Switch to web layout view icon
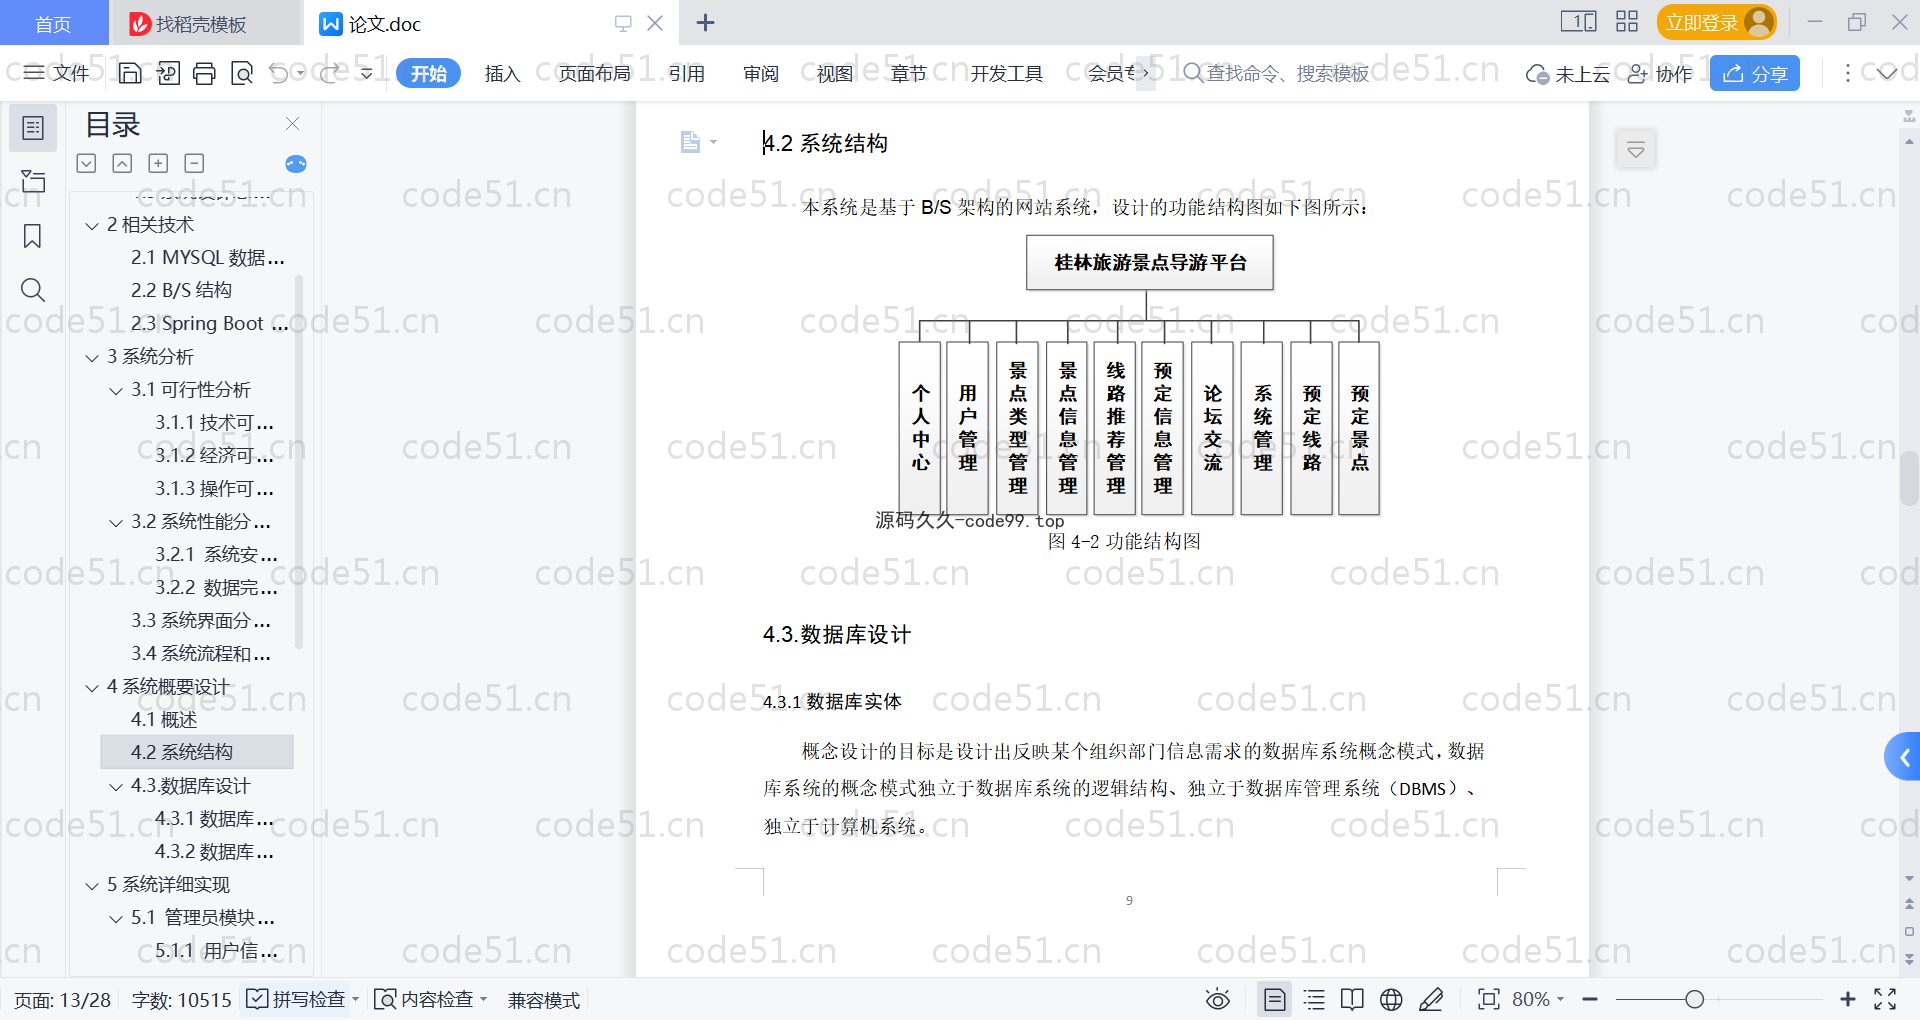 1391,999
